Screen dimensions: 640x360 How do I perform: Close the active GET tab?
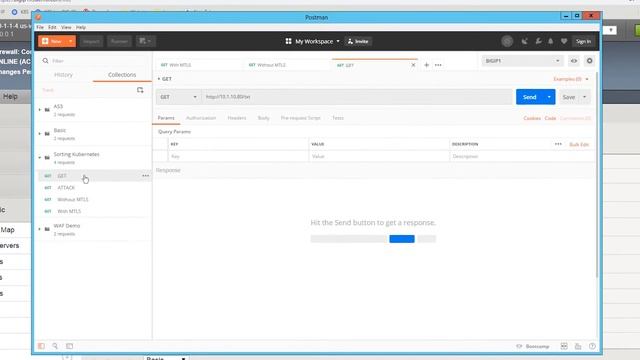coord(413,65)
